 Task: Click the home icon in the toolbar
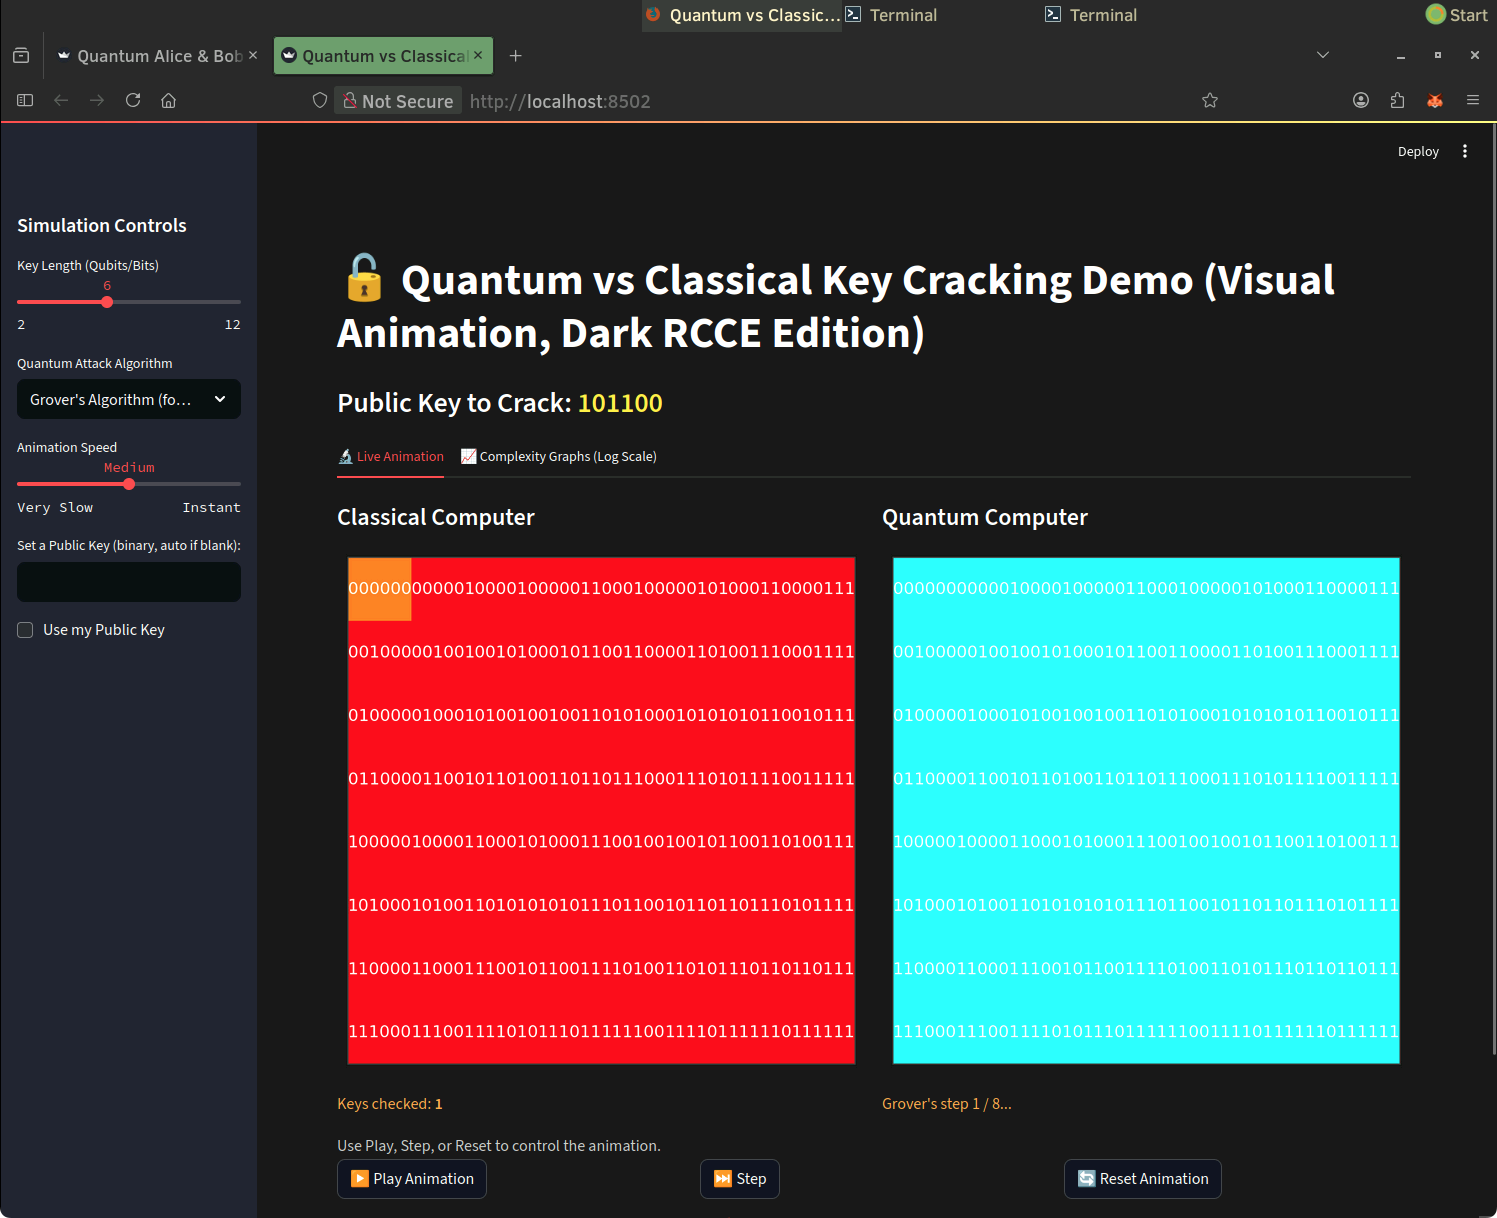169,100
